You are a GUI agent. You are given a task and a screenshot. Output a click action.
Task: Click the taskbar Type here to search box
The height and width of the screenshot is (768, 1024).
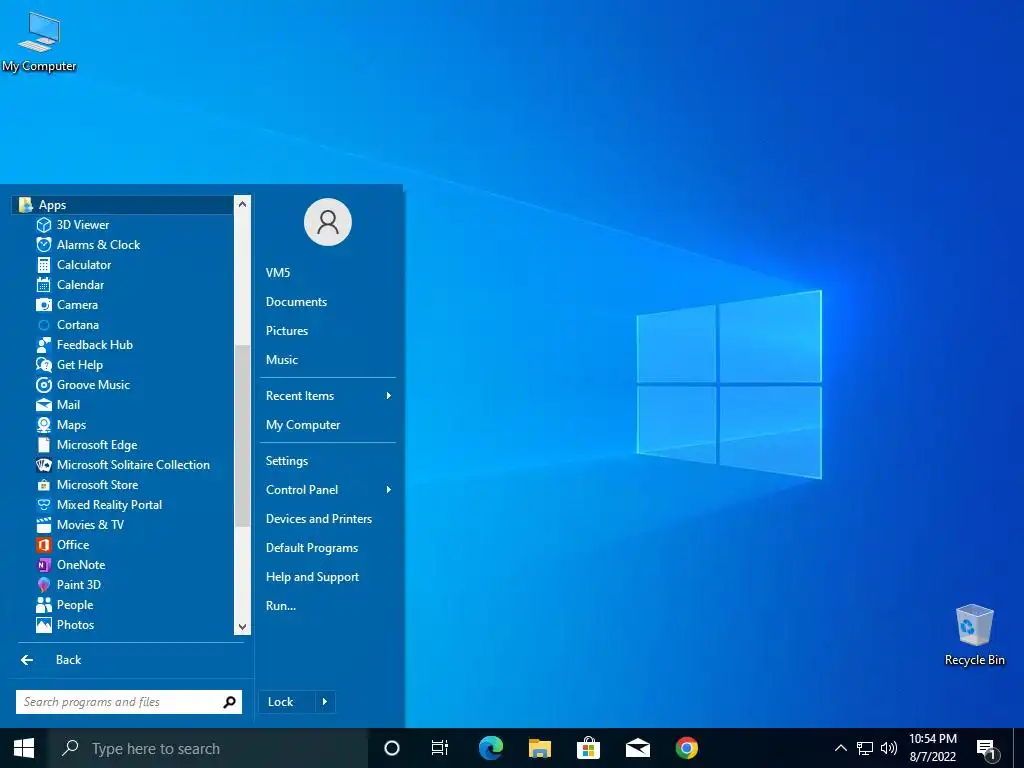208,748
